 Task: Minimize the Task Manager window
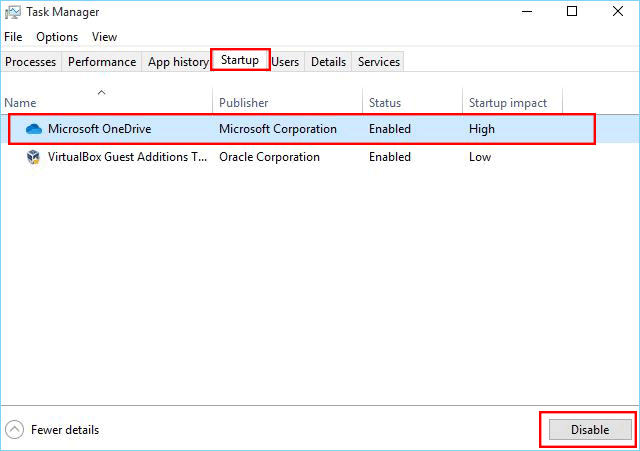click(527, 11)
